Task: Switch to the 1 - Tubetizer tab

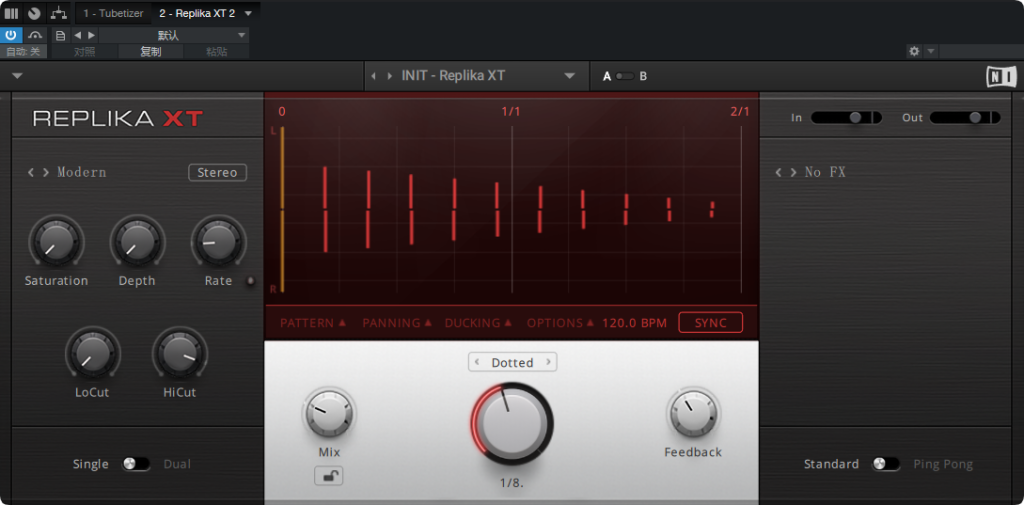Action: 113,13
